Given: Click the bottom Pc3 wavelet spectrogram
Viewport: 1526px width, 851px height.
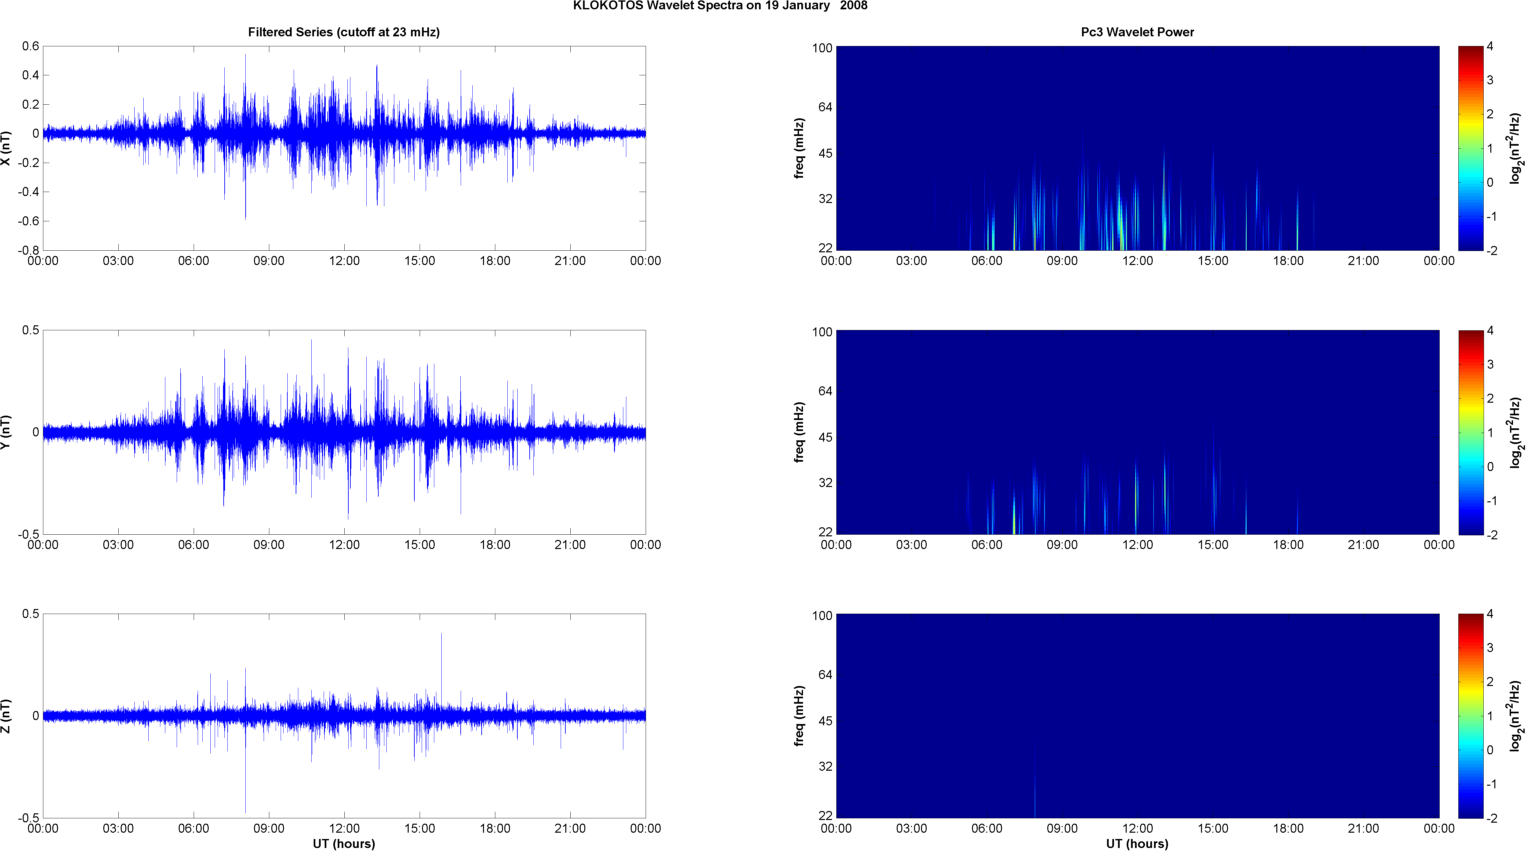Looking at the screenshot, I should [x=1137, y=716].
